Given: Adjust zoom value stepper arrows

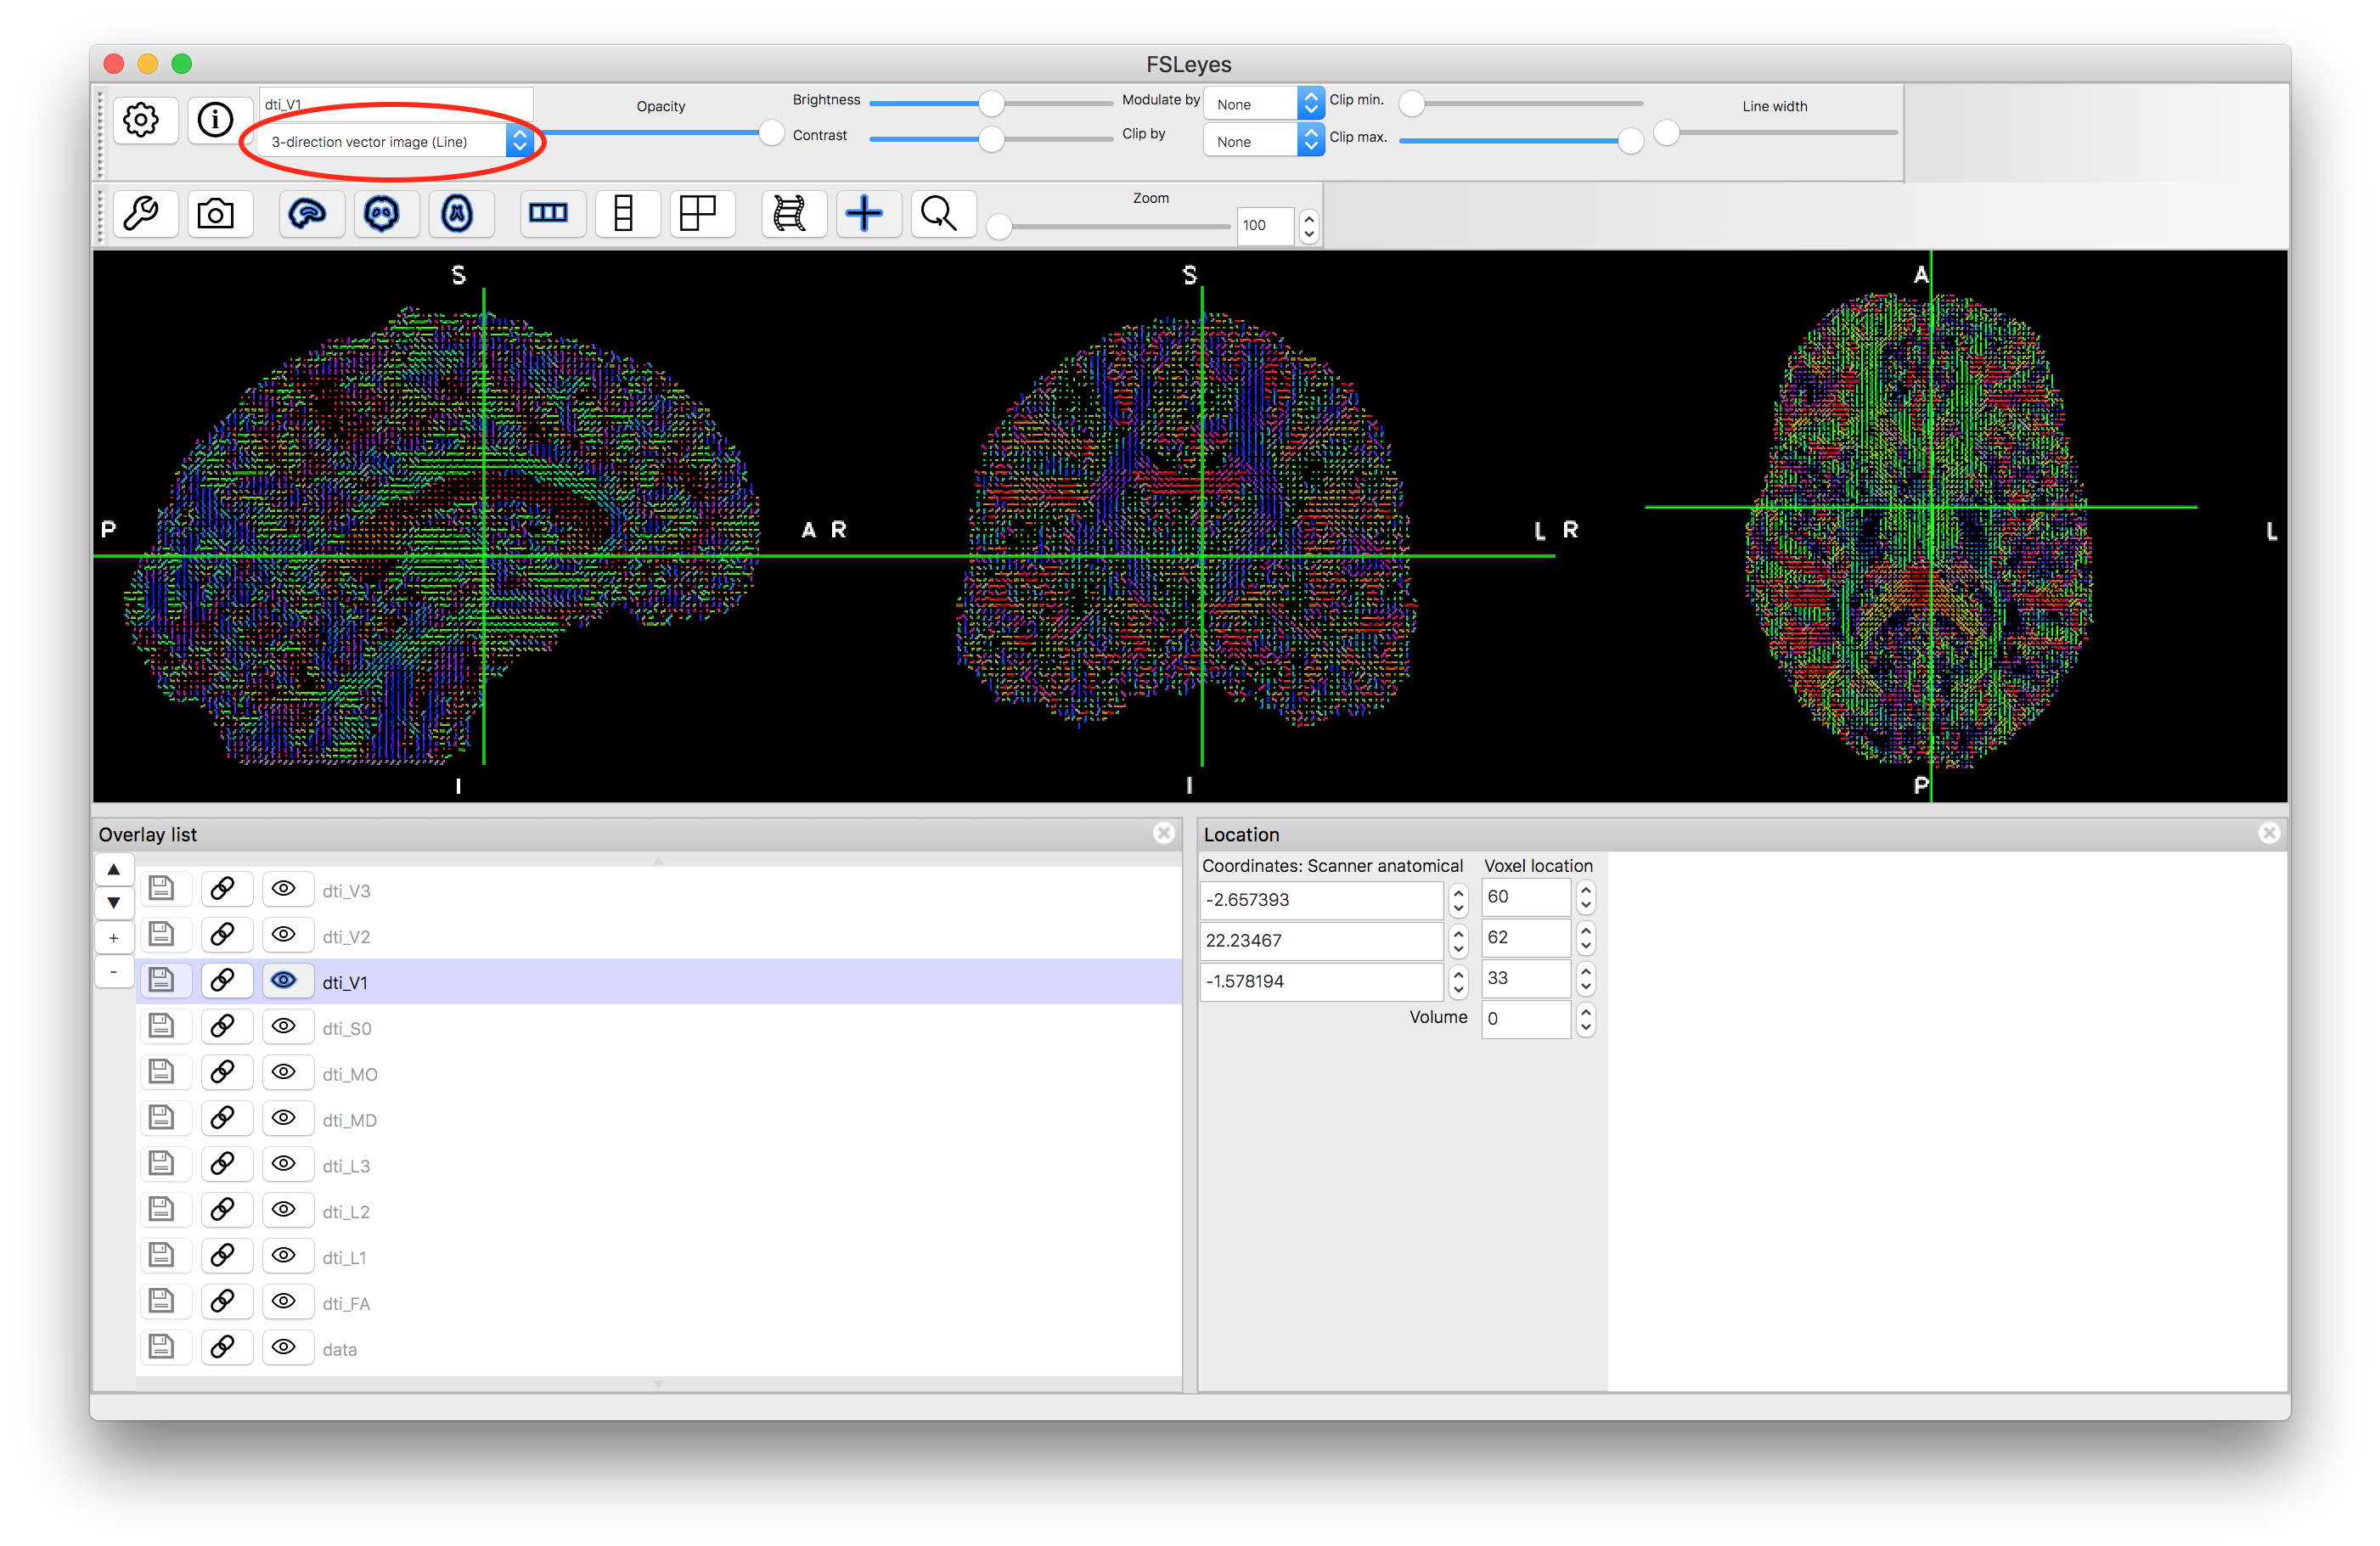Looking at the screenshot, I should coord(1309,226).
